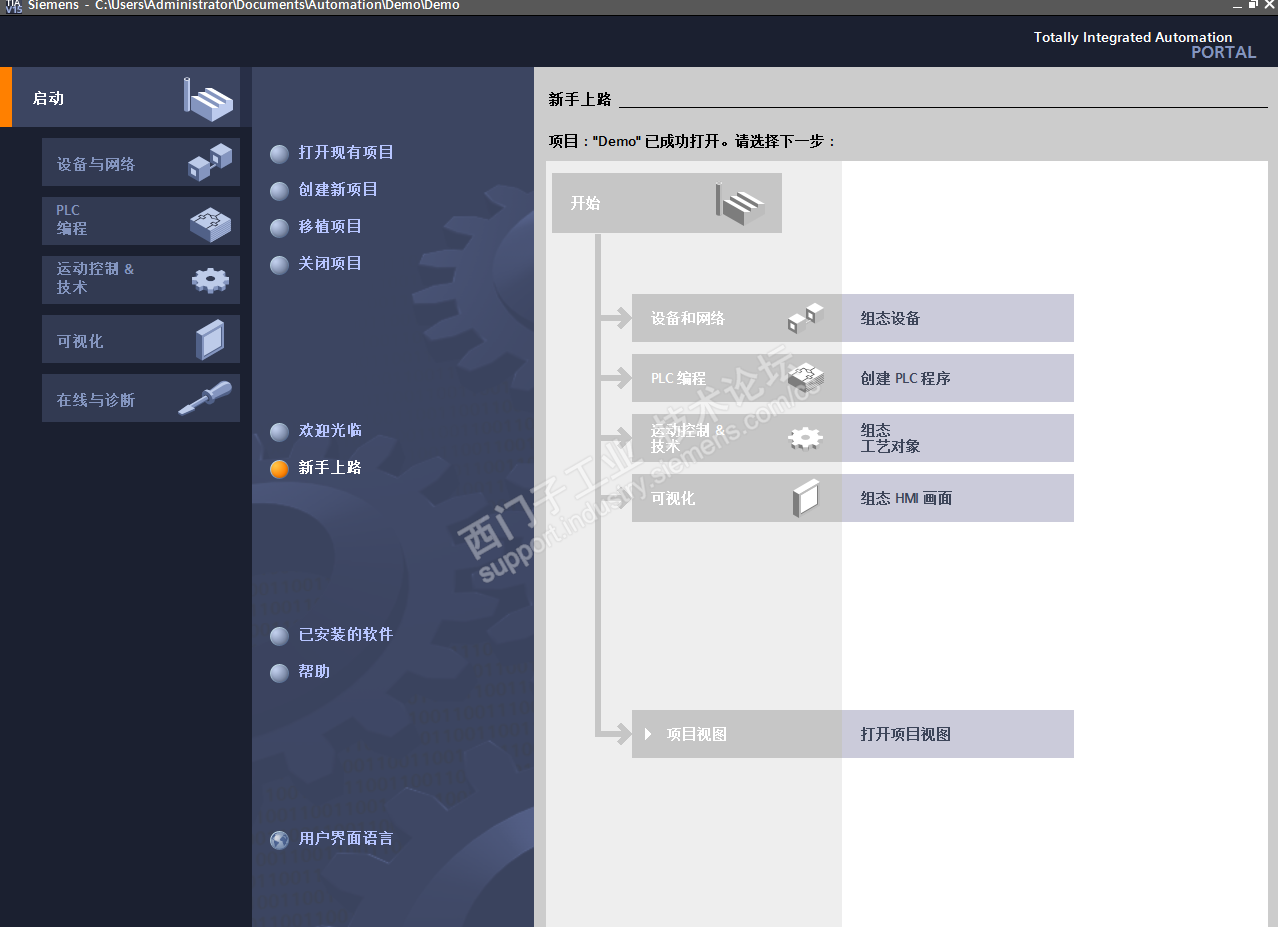Click the 已安装的软件 text link
This screenshot has height=927, width=1278.
(346, 634)
